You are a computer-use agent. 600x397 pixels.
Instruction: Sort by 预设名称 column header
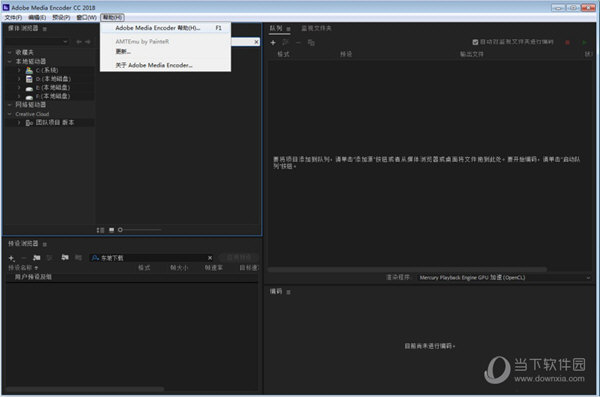click(23, 268)
